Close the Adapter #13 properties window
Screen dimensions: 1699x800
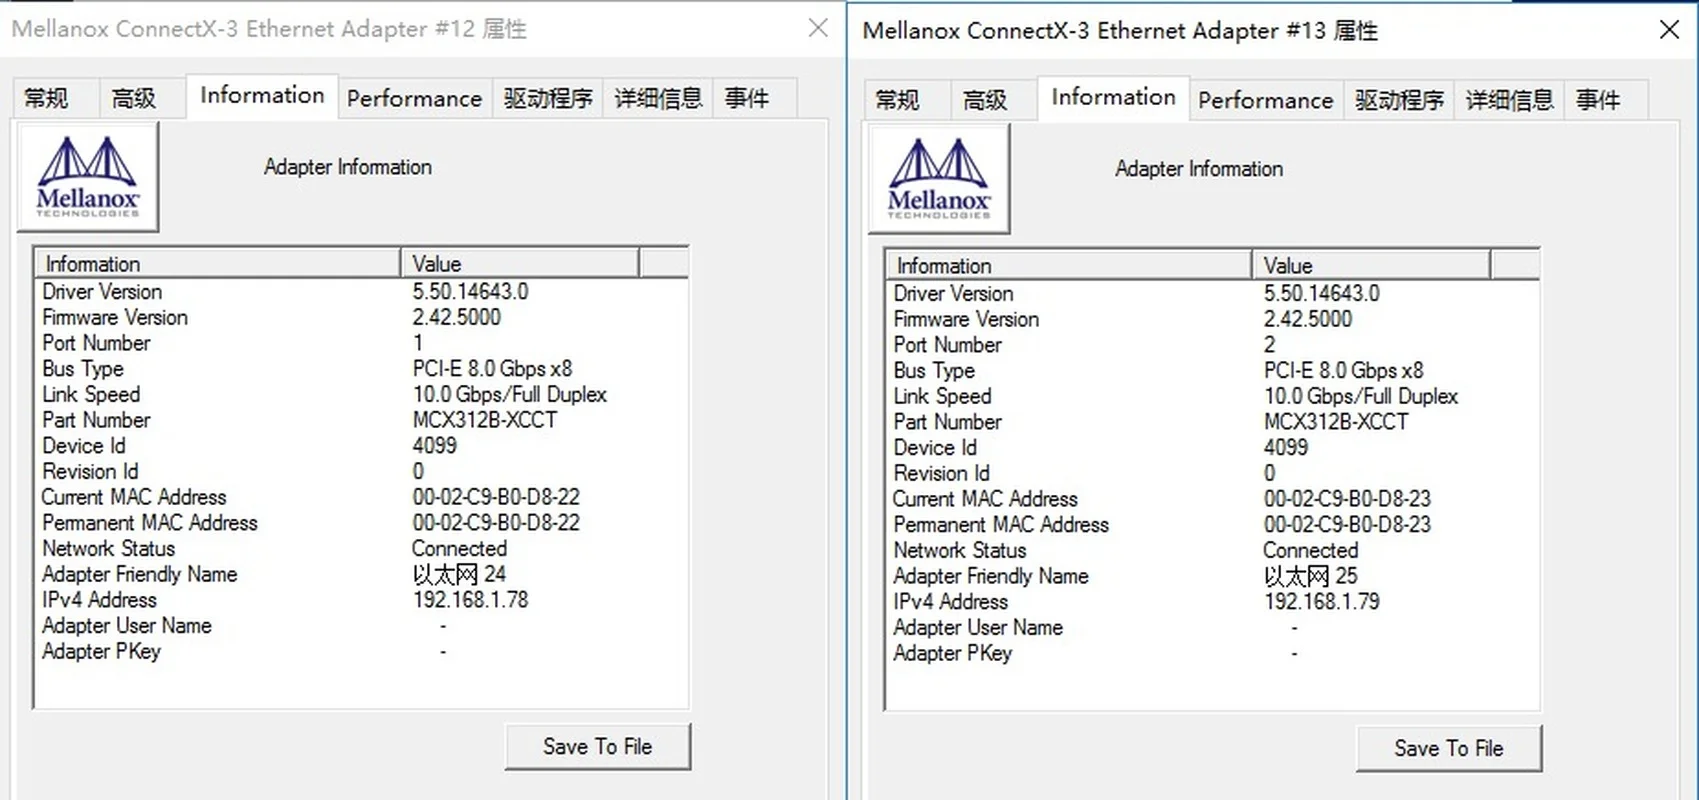[x=1669, y=30]
